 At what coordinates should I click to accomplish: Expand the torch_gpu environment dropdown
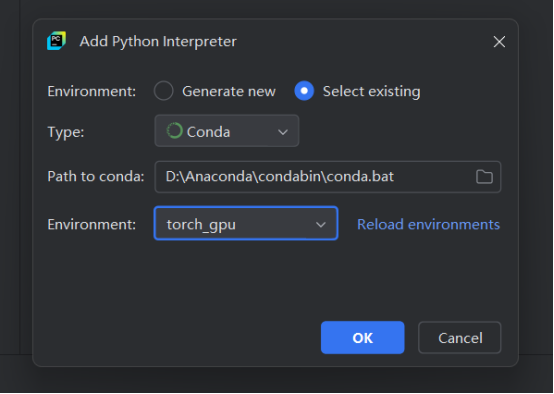[x=246, y=224]
